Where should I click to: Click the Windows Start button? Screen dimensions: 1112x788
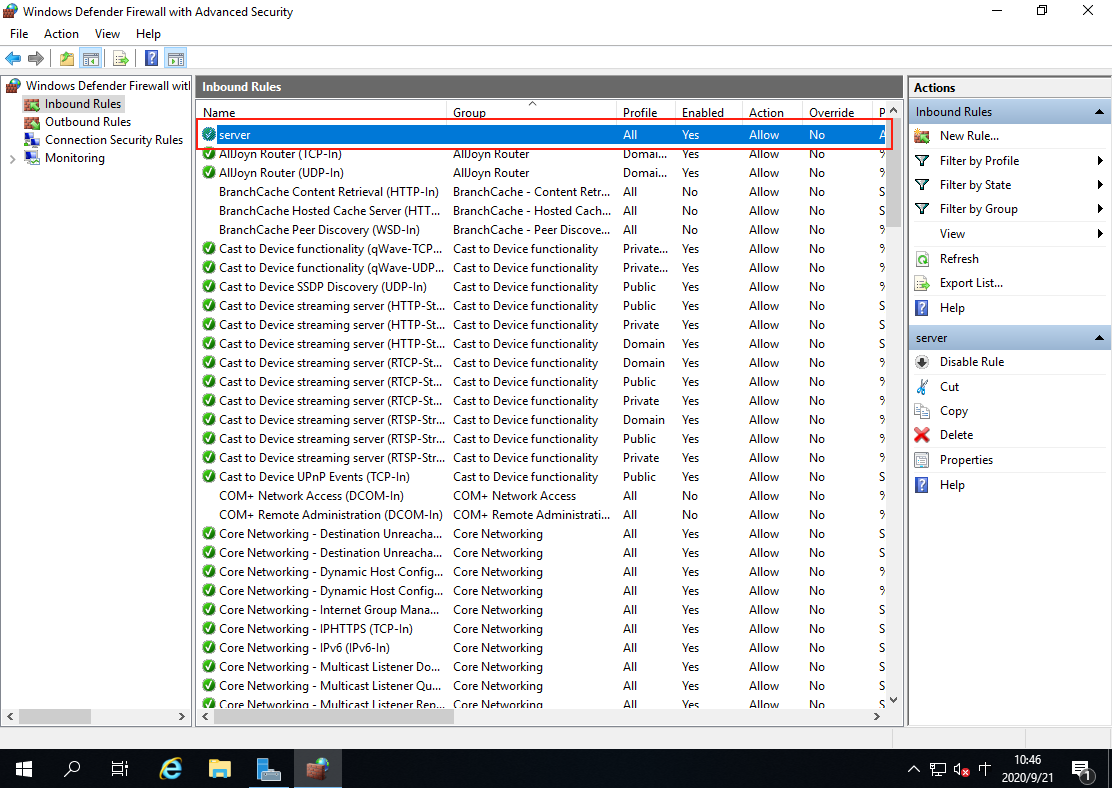(23, 768)
